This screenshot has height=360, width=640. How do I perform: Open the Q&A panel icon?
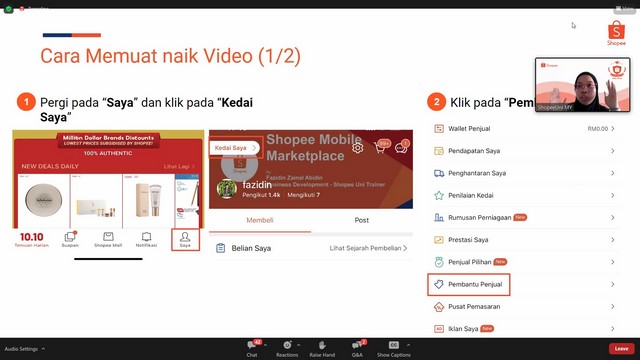pos(357,346)
